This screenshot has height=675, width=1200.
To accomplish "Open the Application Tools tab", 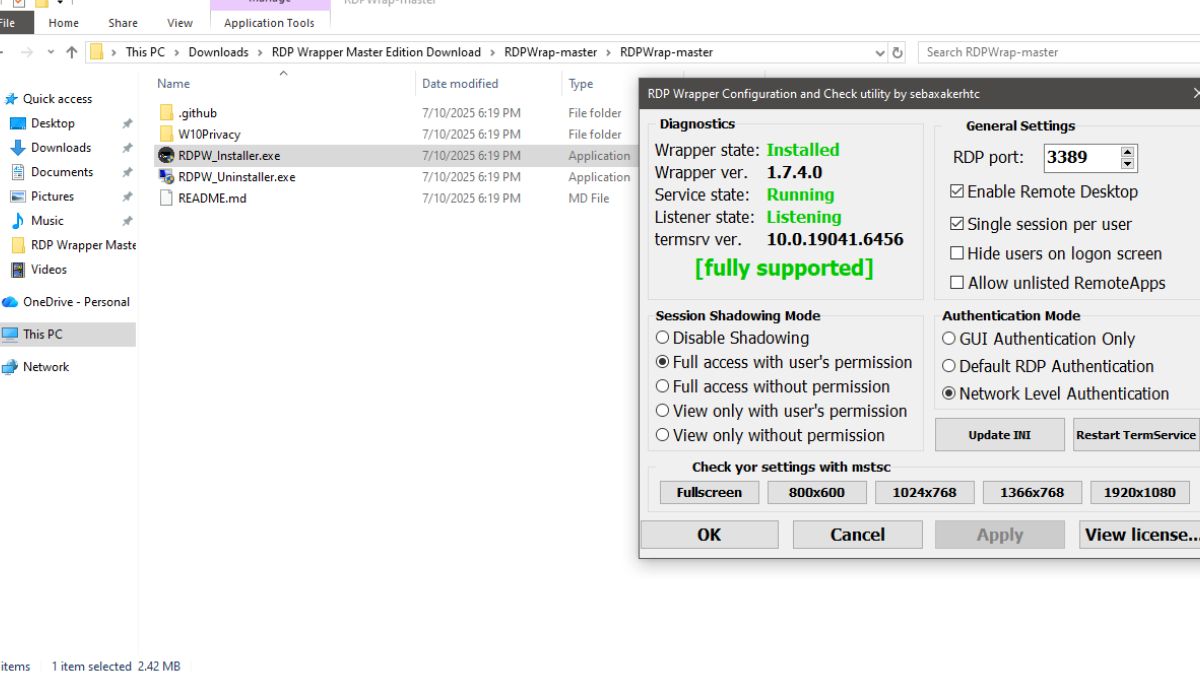I will pos(269,22).
